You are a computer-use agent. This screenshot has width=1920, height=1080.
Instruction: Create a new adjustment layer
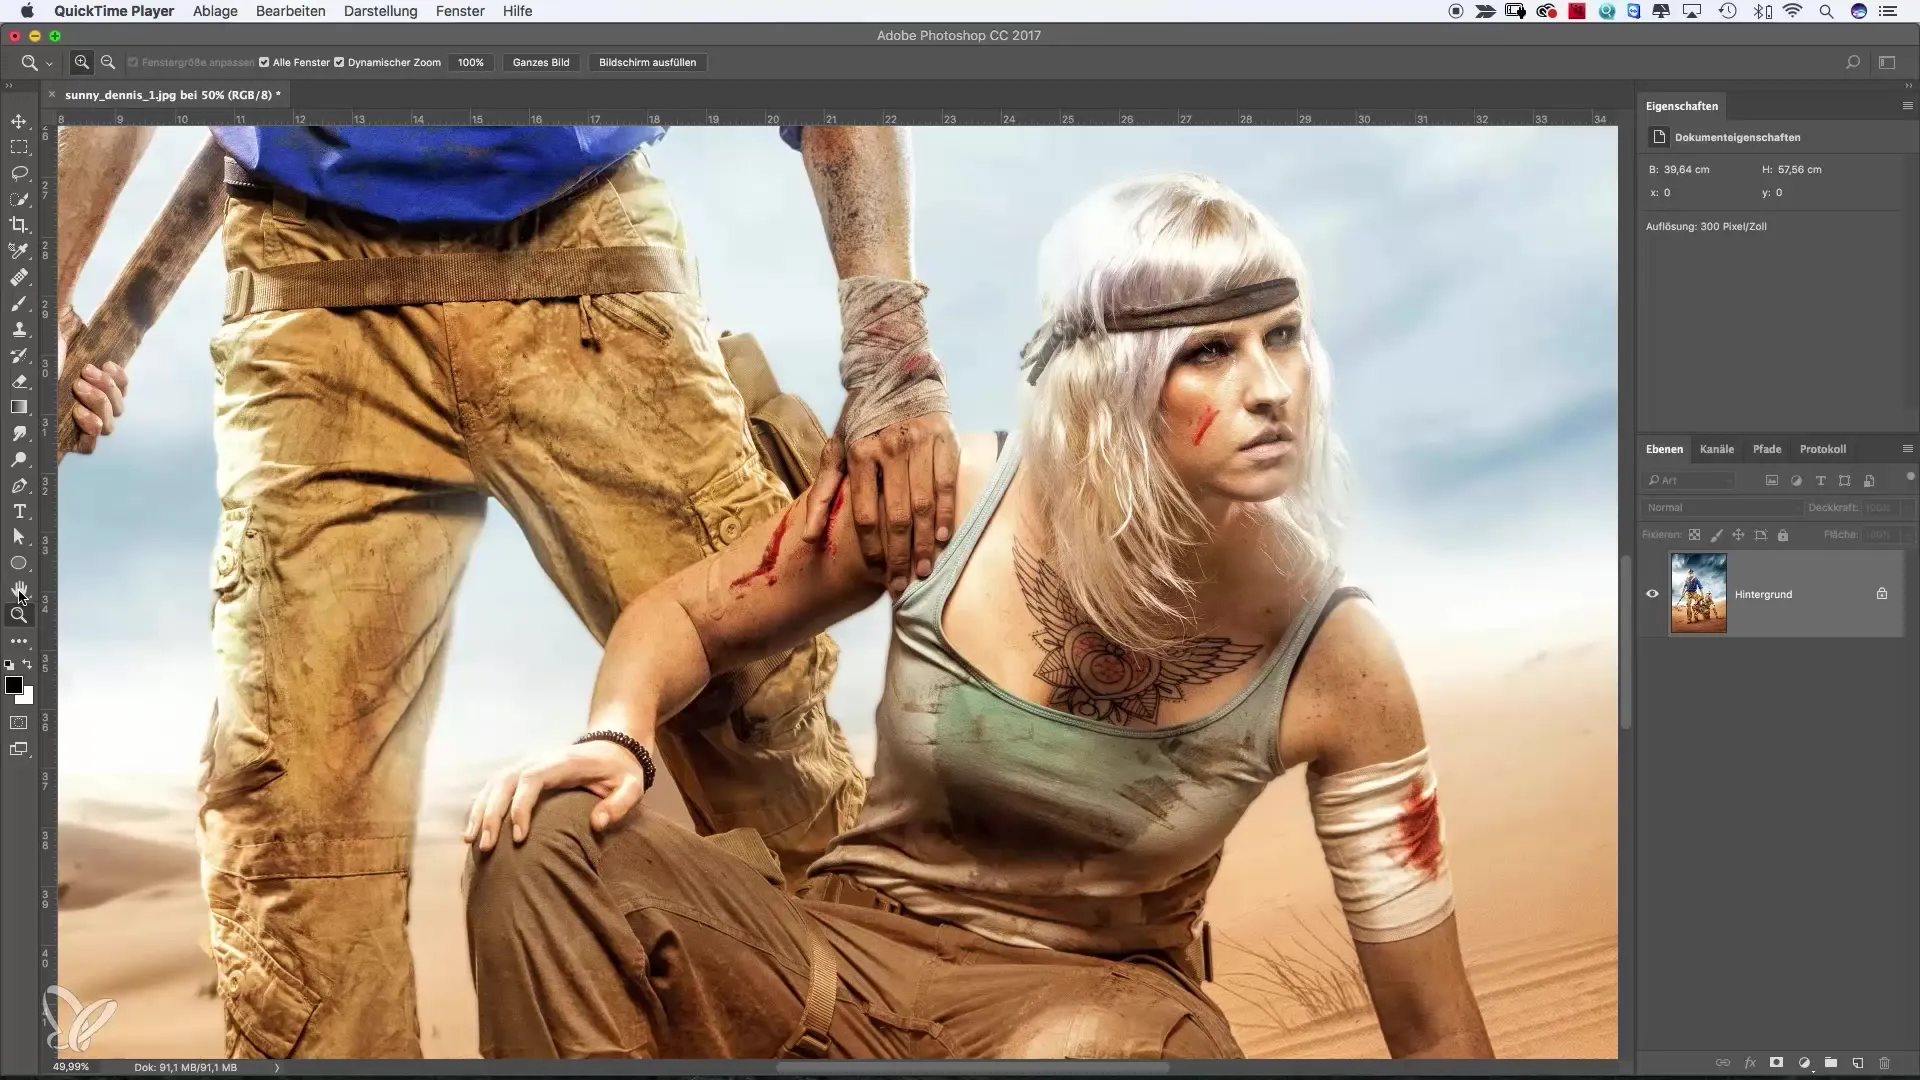[x=1804, y=1063]
